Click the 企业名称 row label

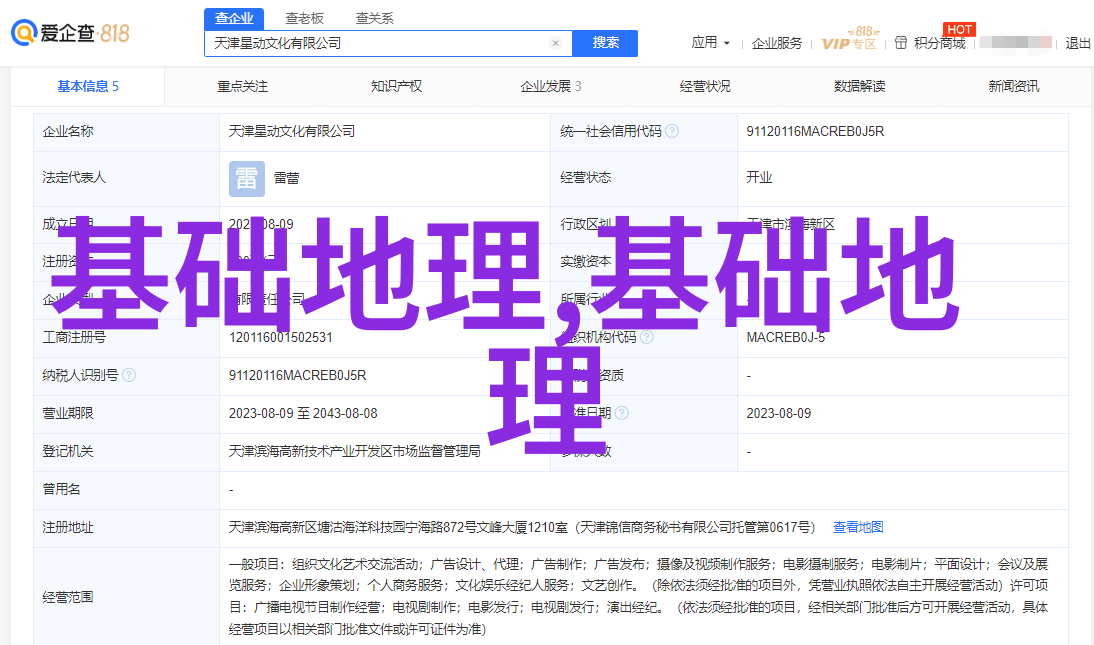click(x=68, y=132)
